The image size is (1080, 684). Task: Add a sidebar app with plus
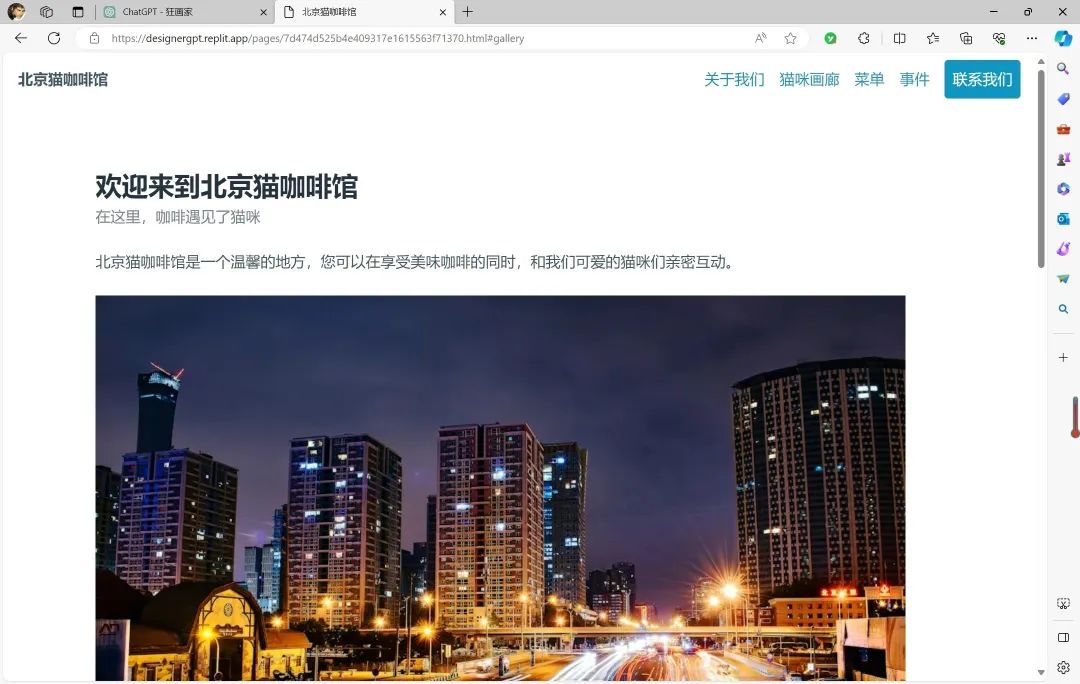1063,357
